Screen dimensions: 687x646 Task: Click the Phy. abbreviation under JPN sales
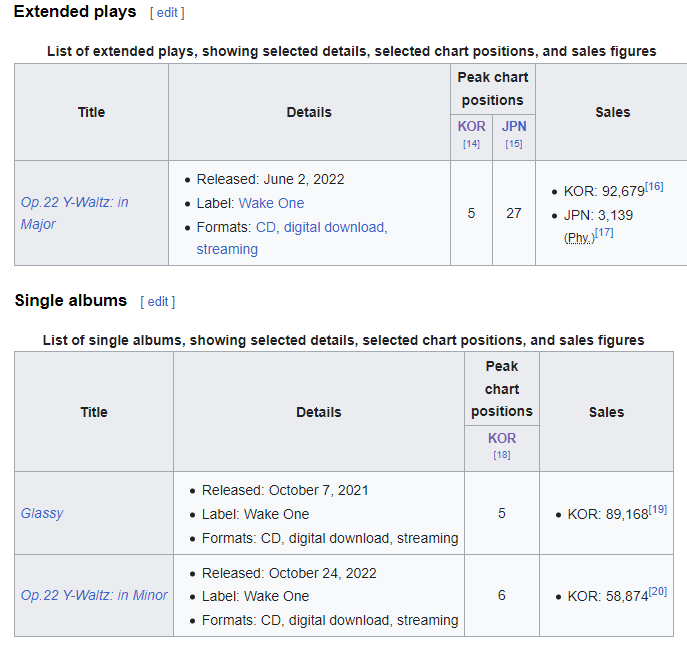578,237
